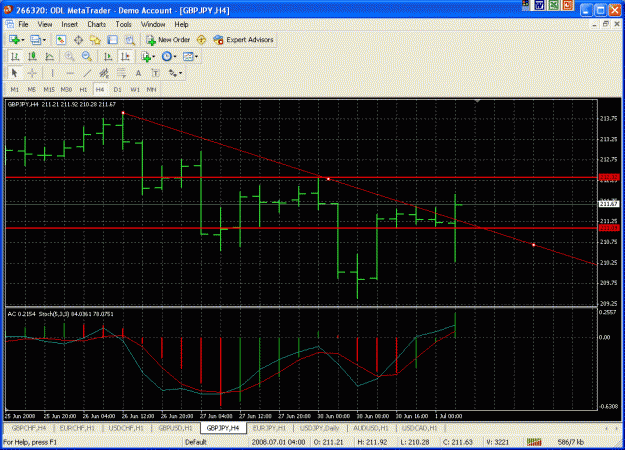The image size is (625, 450).
Task: Switch timeframe to M15
Action: click(49, 90)
